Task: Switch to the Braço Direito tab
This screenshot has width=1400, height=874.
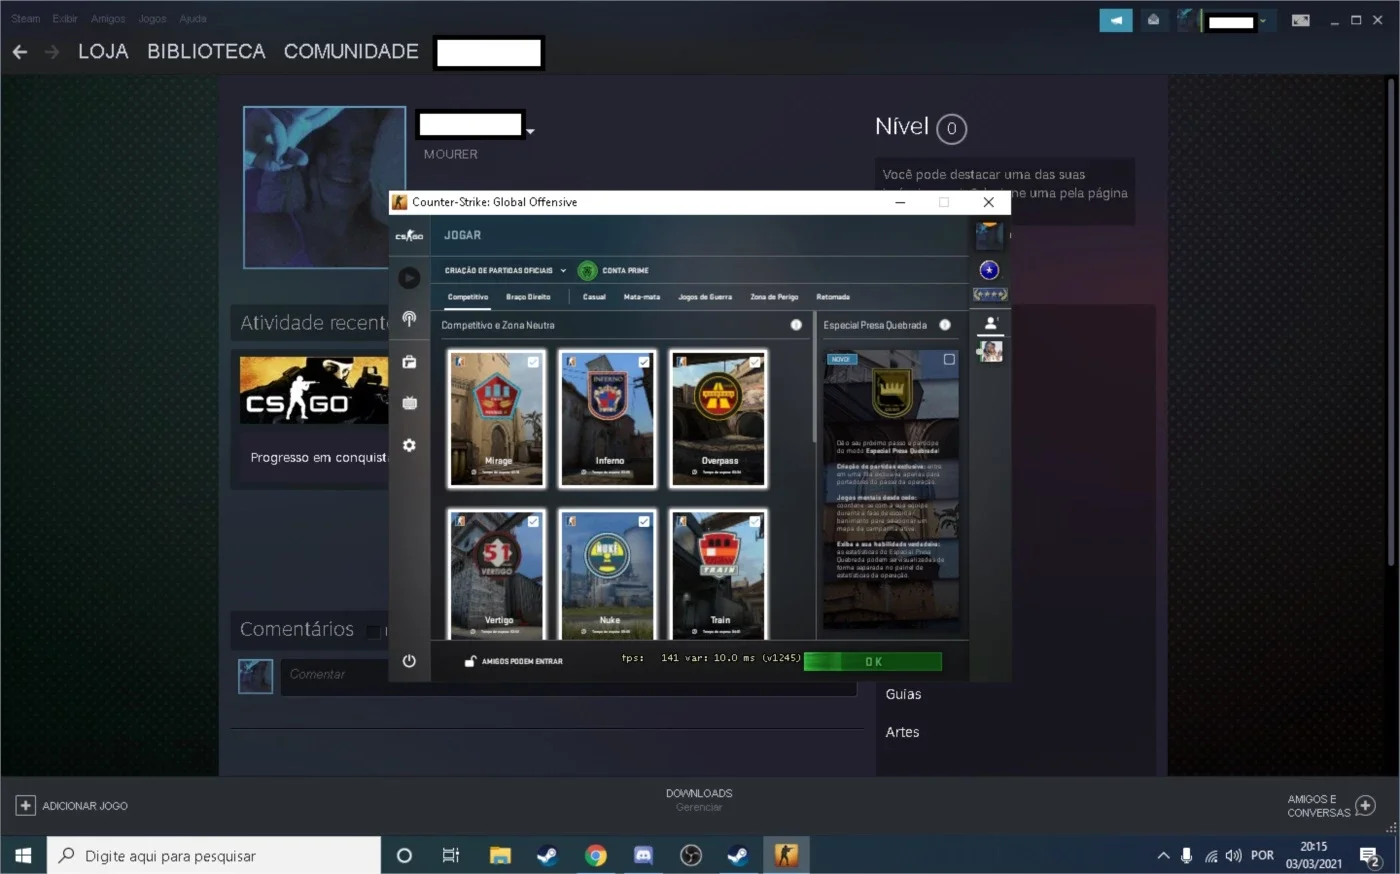Action: coord(528,297)
